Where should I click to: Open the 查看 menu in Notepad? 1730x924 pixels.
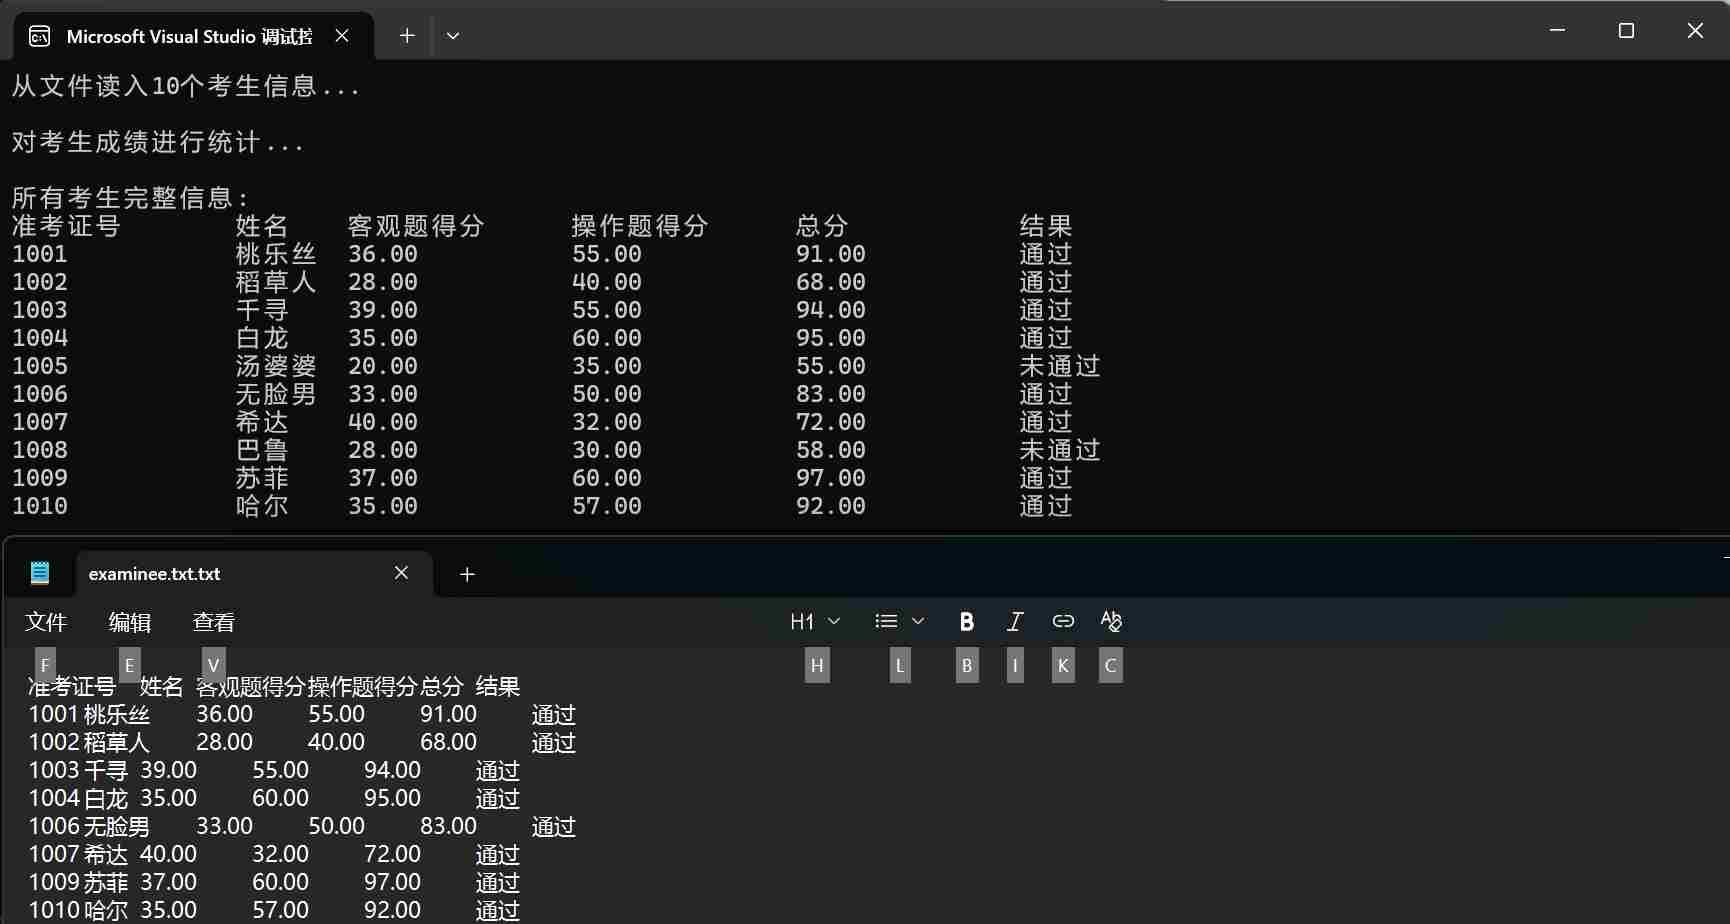tap(213, 621)
